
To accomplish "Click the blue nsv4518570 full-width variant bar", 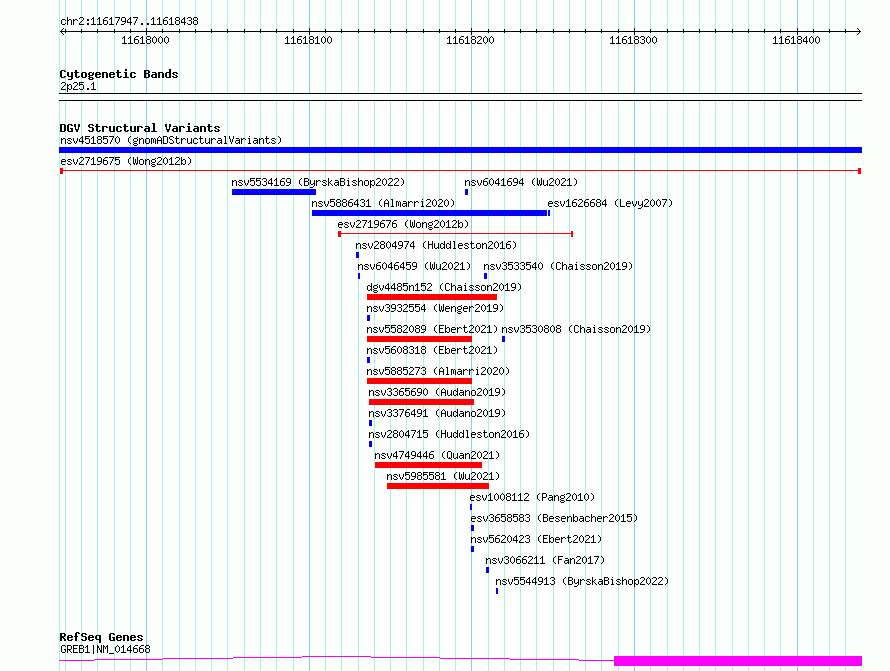I will pos(460,150).
